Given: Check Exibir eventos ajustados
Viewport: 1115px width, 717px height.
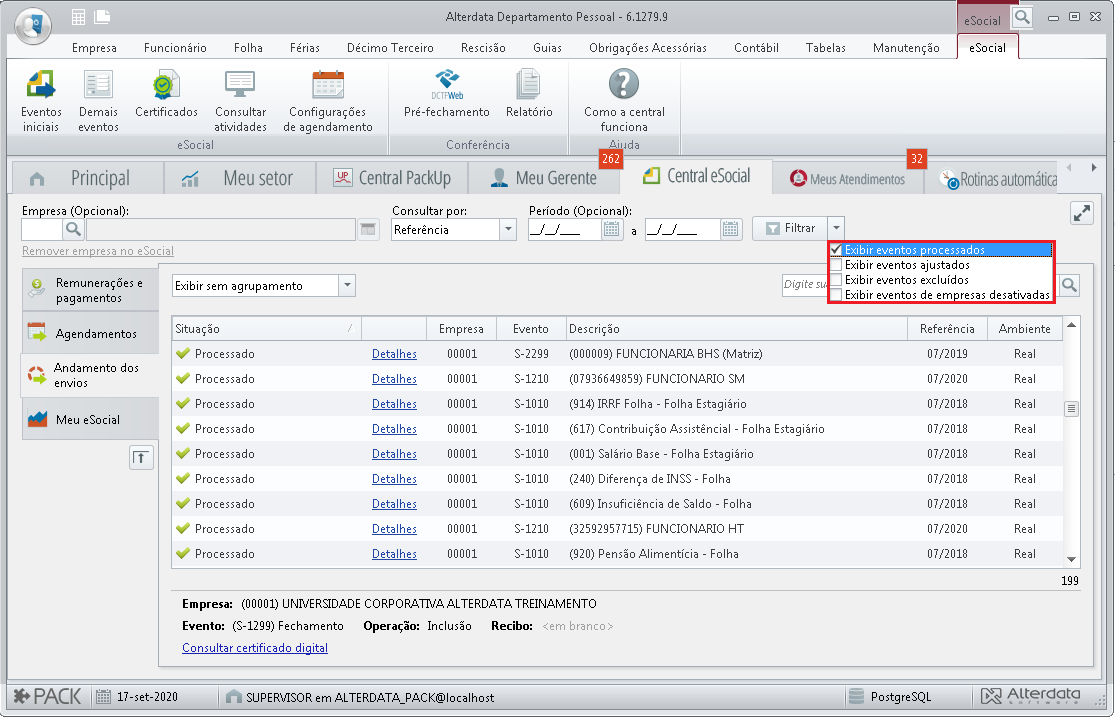Looking at the screenshot, I should (836, 265).
